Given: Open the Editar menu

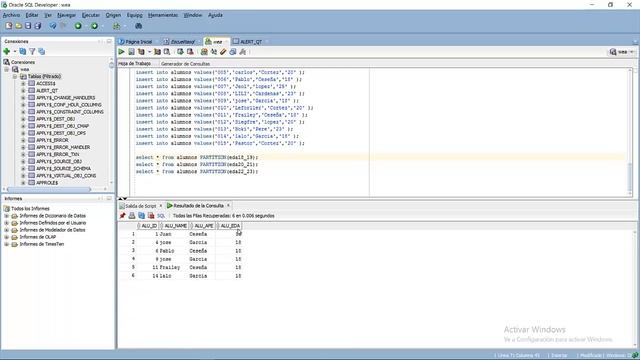Looking at the screenshot, I should (32, 15).
